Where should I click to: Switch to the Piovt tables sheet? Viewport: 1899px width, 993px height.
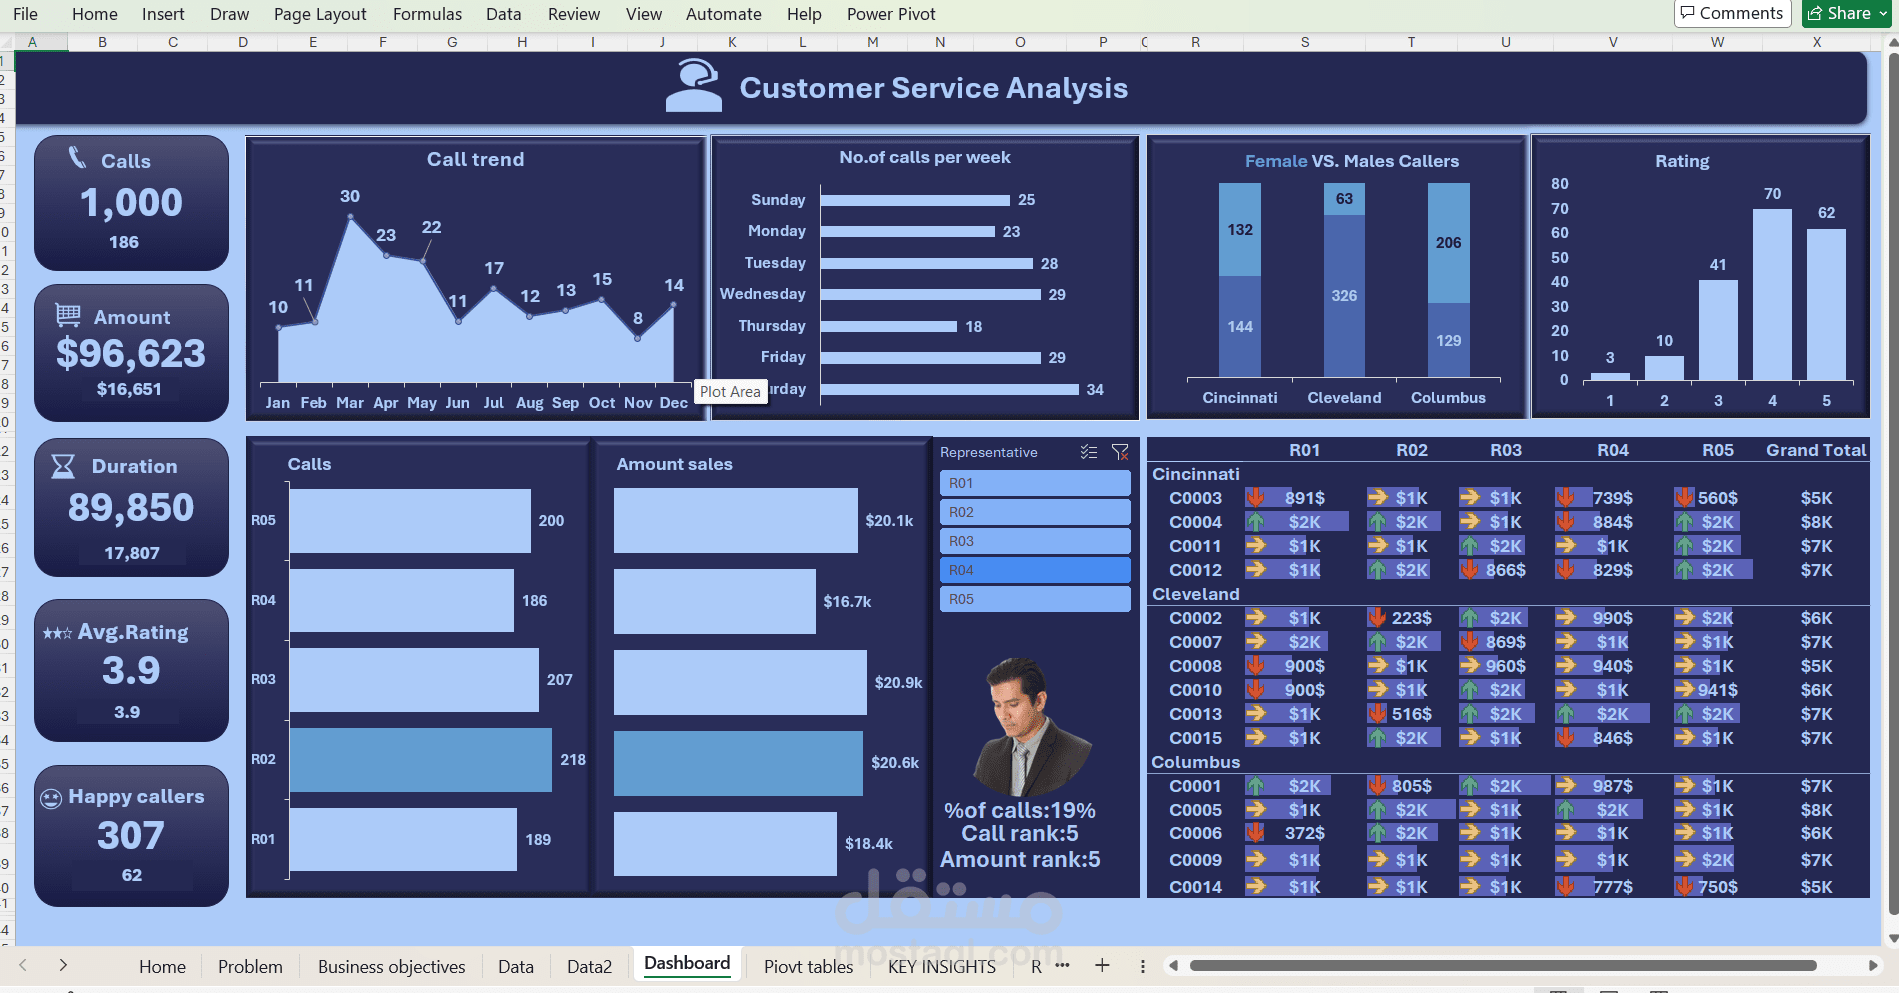pos(808,966)
